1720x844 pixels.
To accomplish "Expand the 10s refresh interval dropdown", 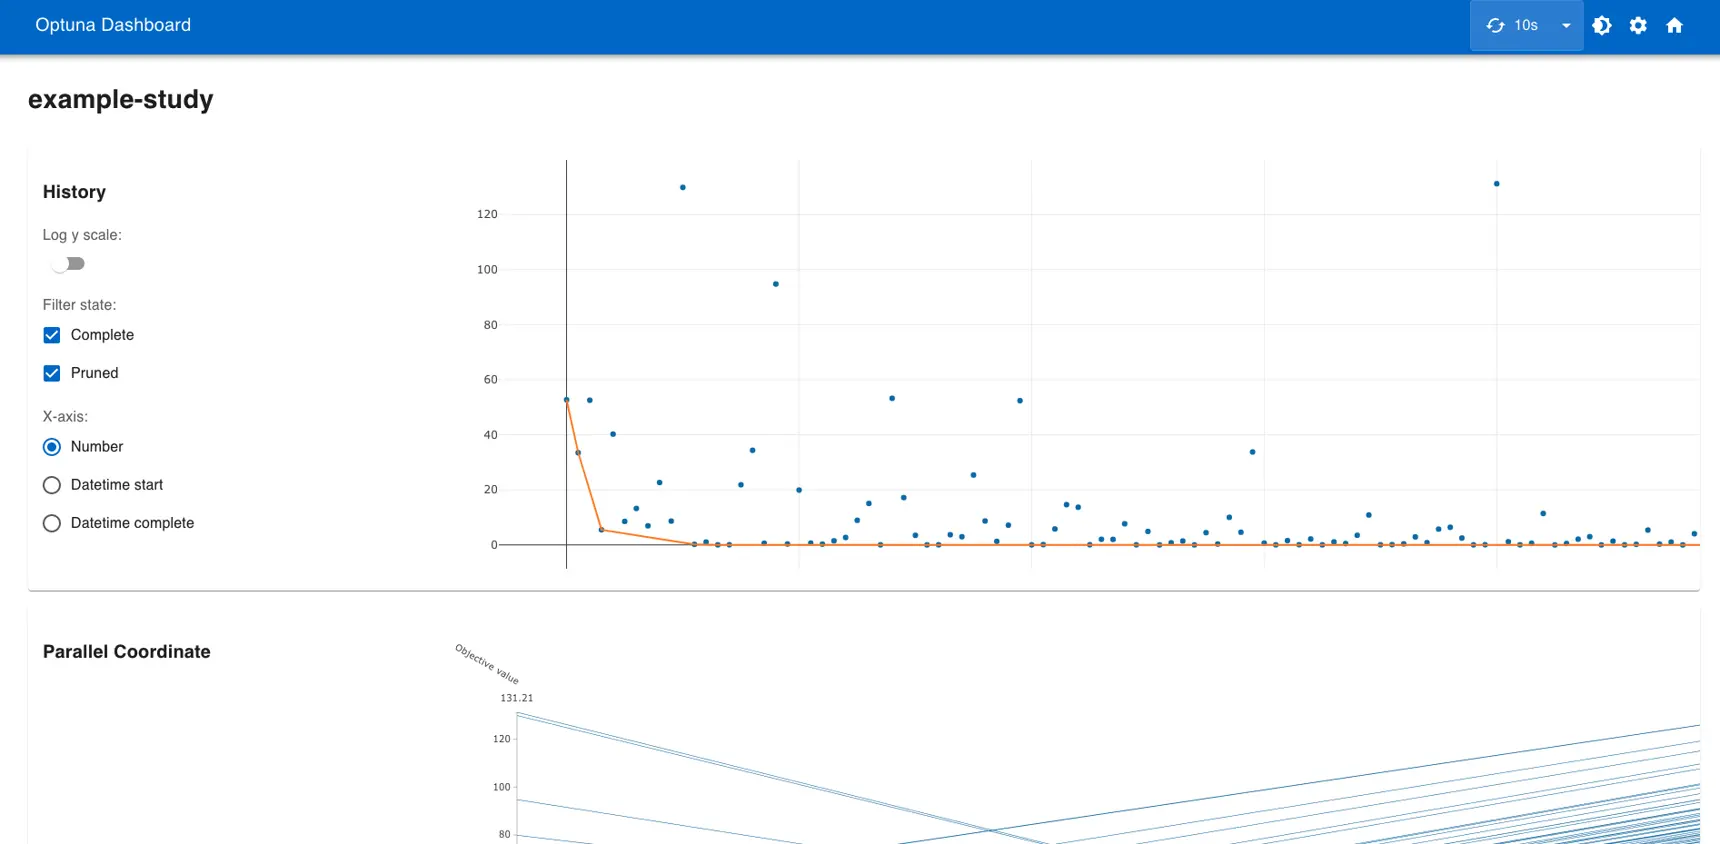I will (x=1566, y=26).
